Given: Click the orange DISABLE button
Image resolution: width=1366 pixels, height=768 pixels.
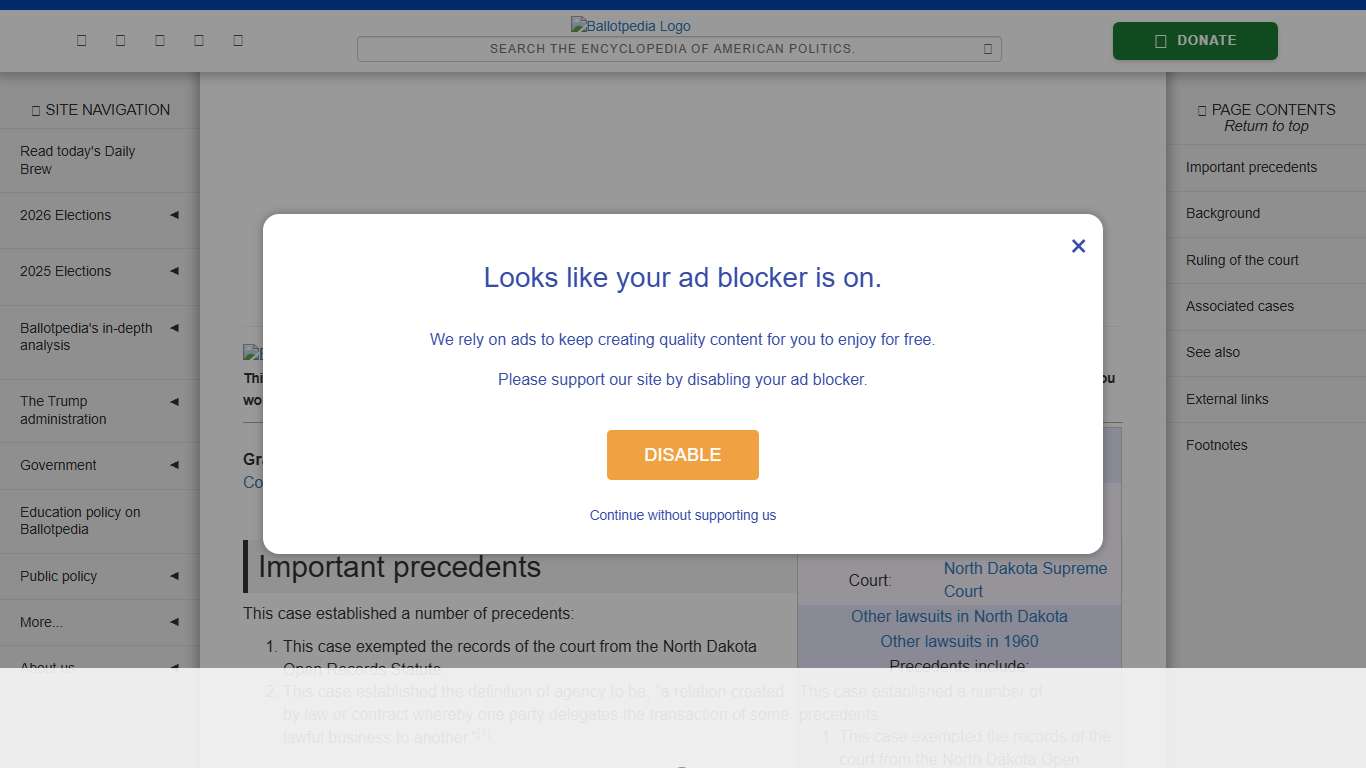Looking at the screenshot, I should pos(683,455).
